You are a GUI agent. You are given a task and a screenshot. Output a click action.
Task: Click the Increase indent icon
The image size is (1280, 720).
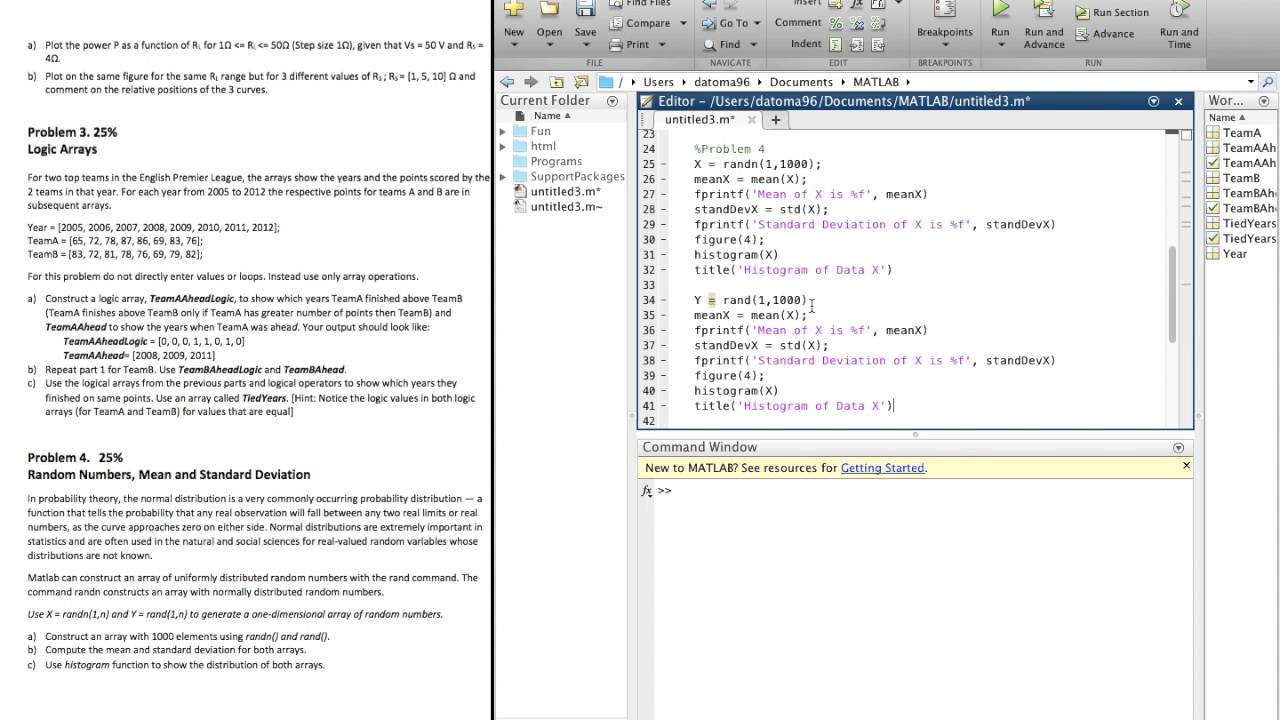856,44
